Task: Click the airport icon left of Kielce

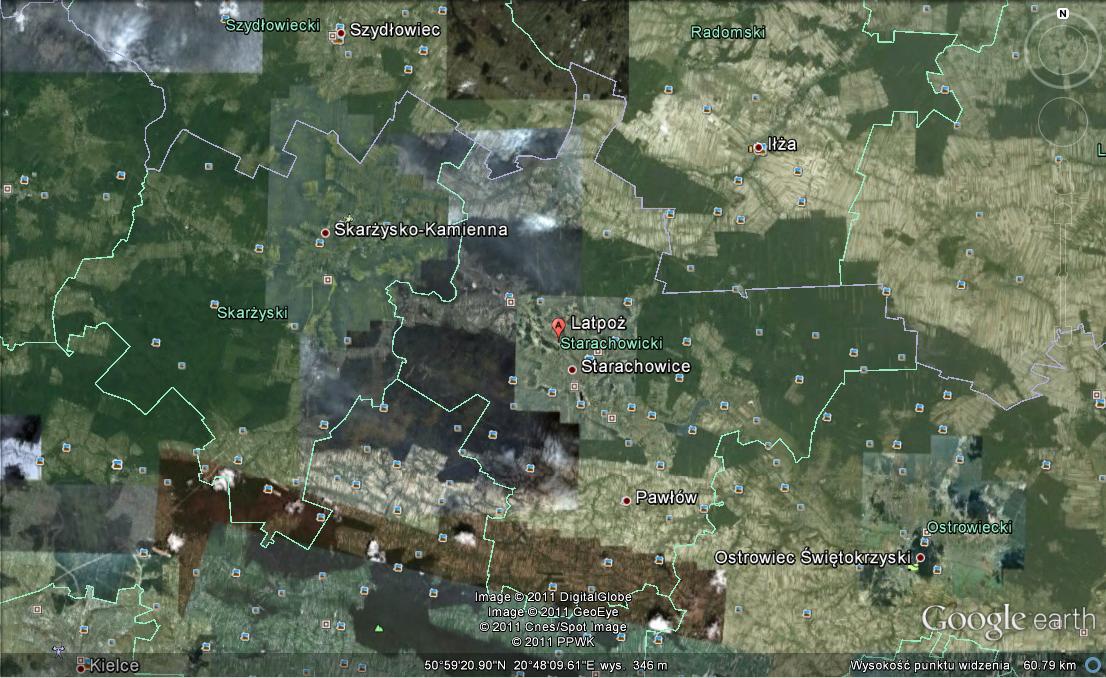Action: coord(59,651)
